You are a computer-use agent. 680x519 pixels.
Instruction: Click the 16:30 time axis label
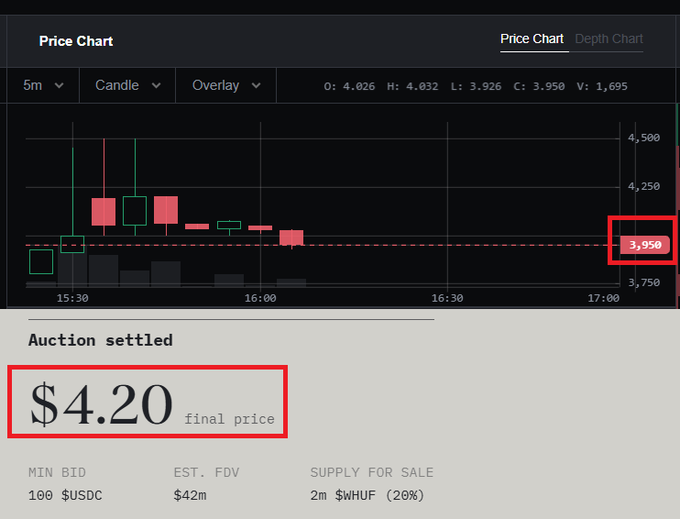tap(447, 298)
